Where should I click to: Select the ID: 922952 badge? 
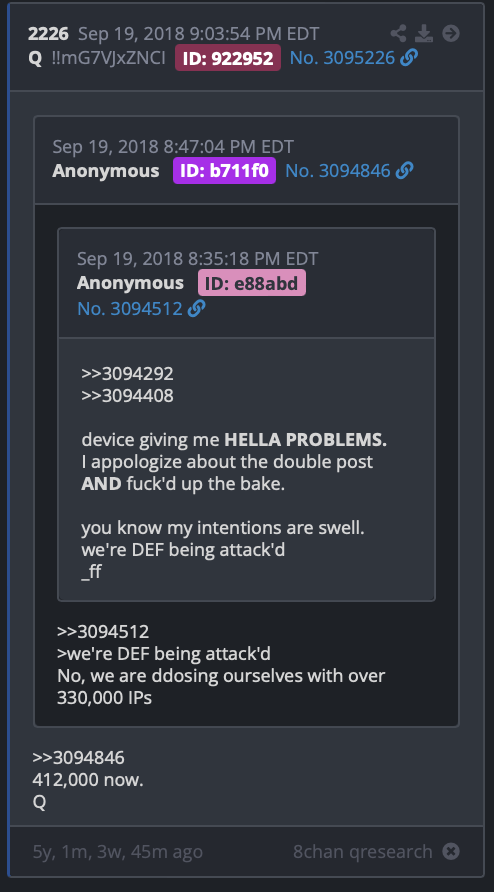point(228,57)
